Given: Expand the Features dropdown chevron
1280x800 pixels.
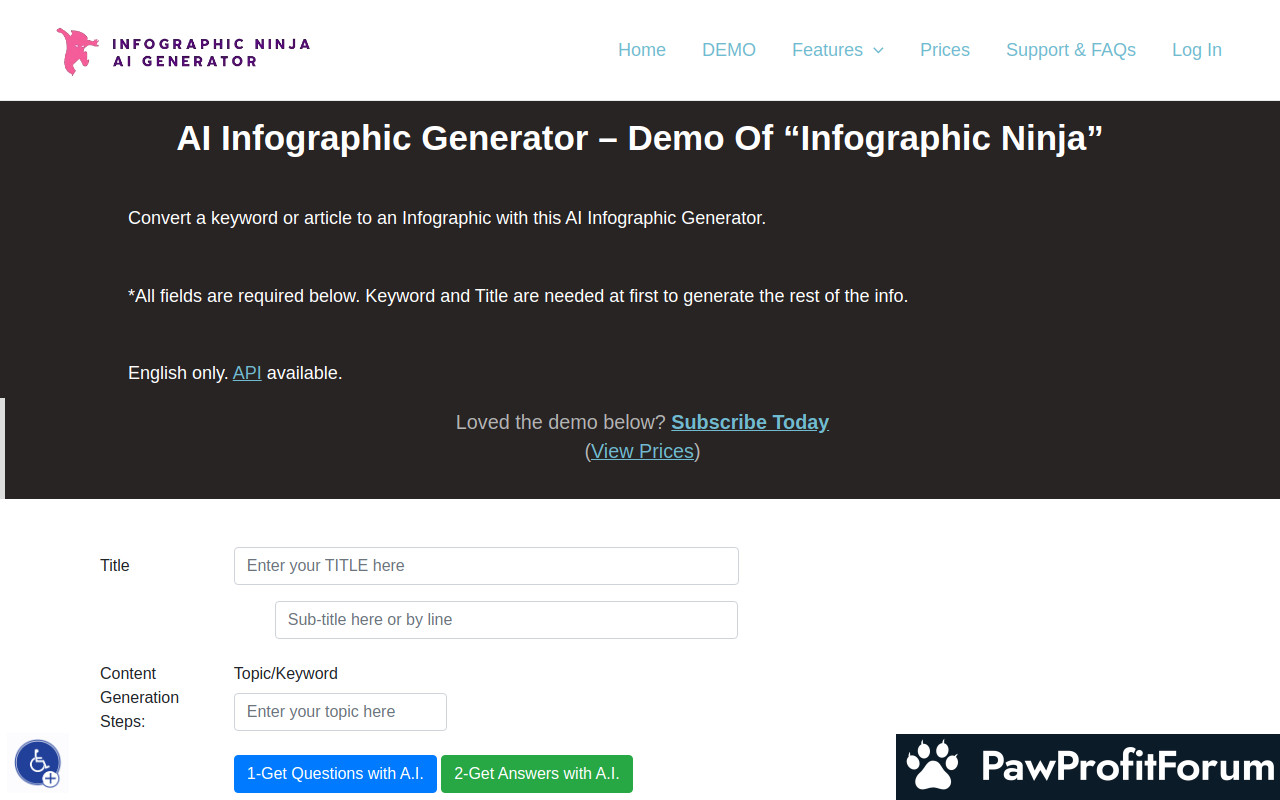Looking at the screenshot, I should pyautogui.click(x=878, y=51).
